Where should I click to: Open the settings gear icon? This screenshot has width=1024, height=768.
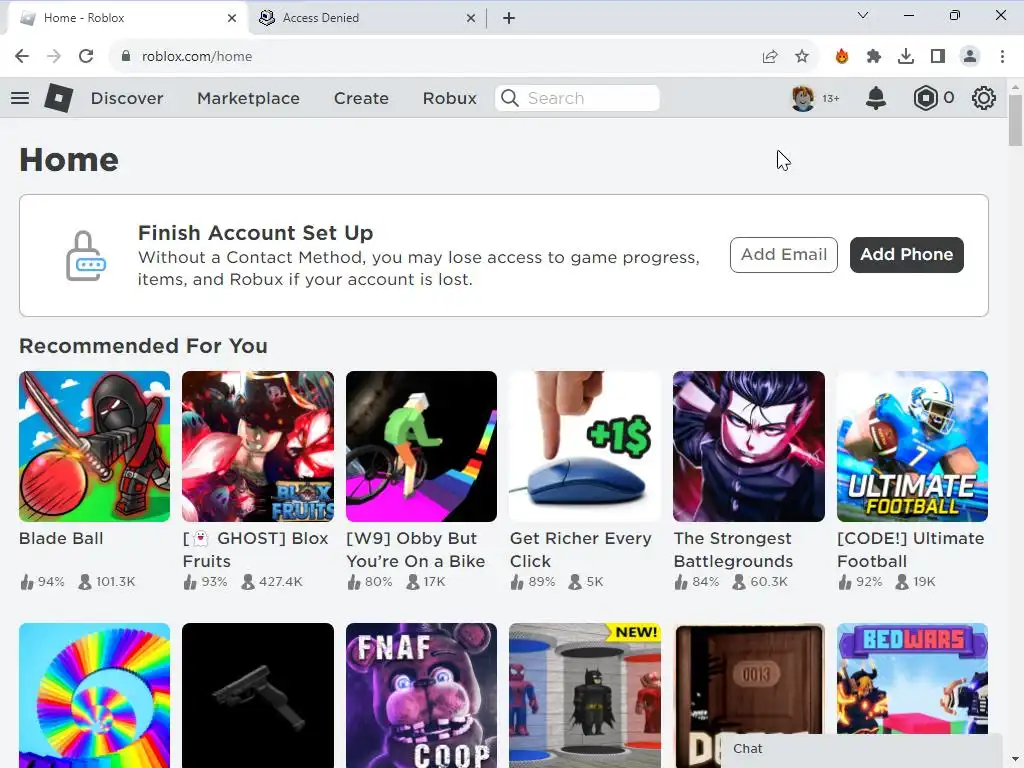(x=984, y=98)
